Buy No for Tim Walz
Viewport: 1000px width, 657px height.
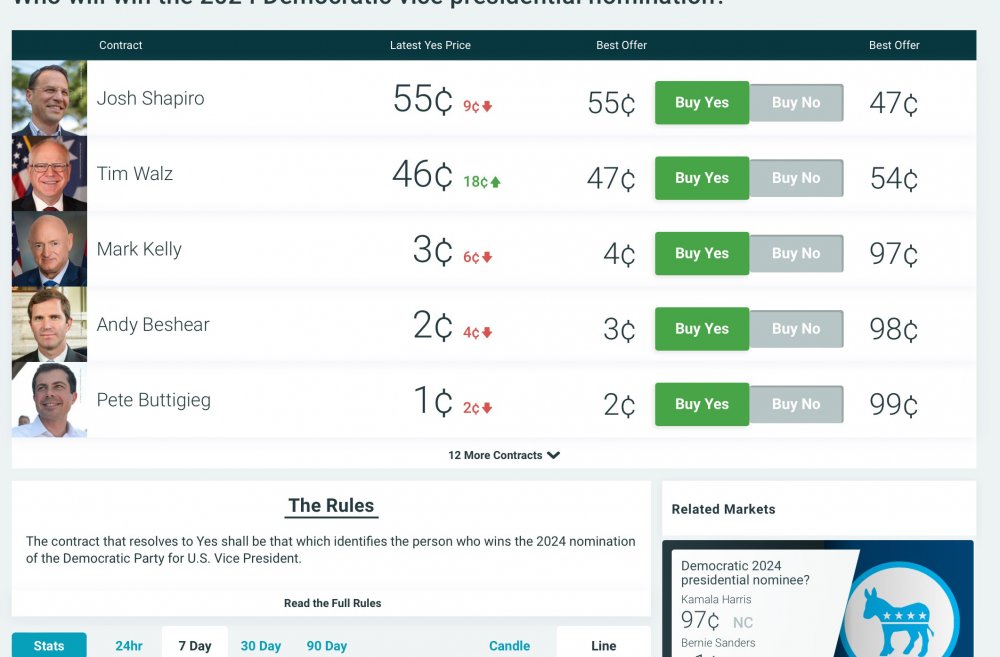coord(795,178)
